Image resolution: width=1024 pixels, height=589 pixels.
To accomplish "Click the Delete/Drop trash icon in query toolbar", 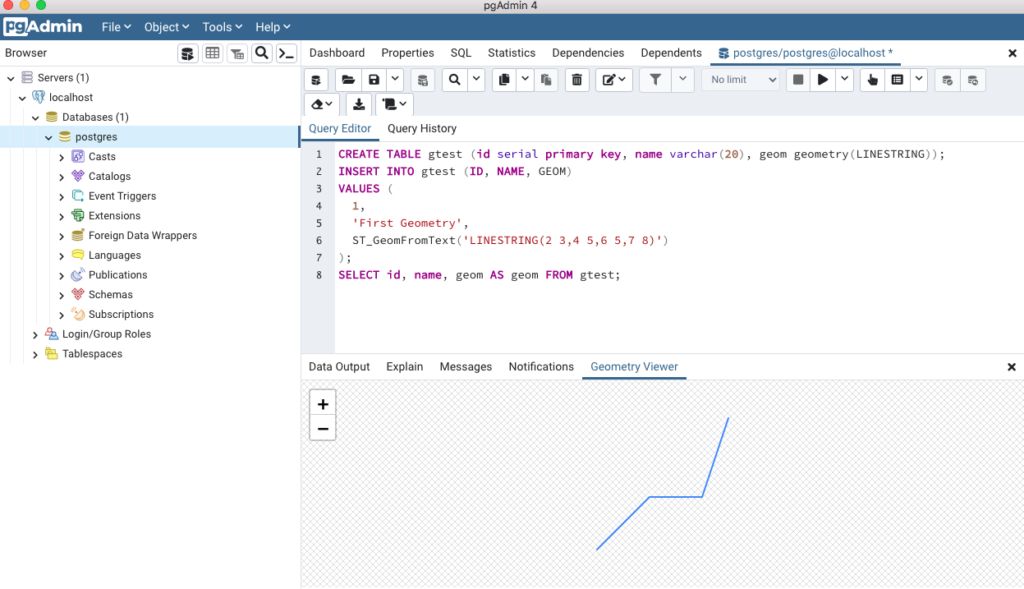I will 577,79.
